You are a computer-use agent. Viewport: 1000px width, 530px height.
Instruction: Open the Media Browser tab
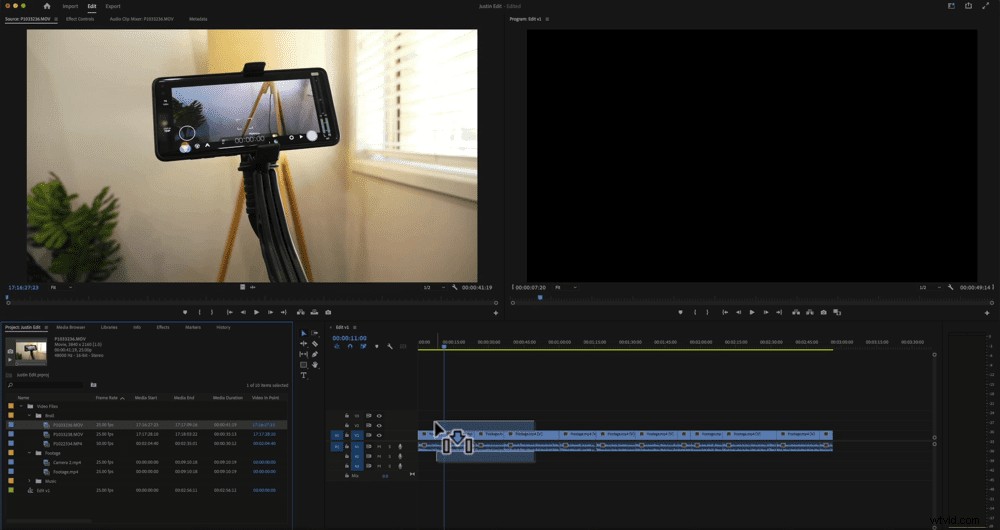pyautogui.click(x=71, y=327)
